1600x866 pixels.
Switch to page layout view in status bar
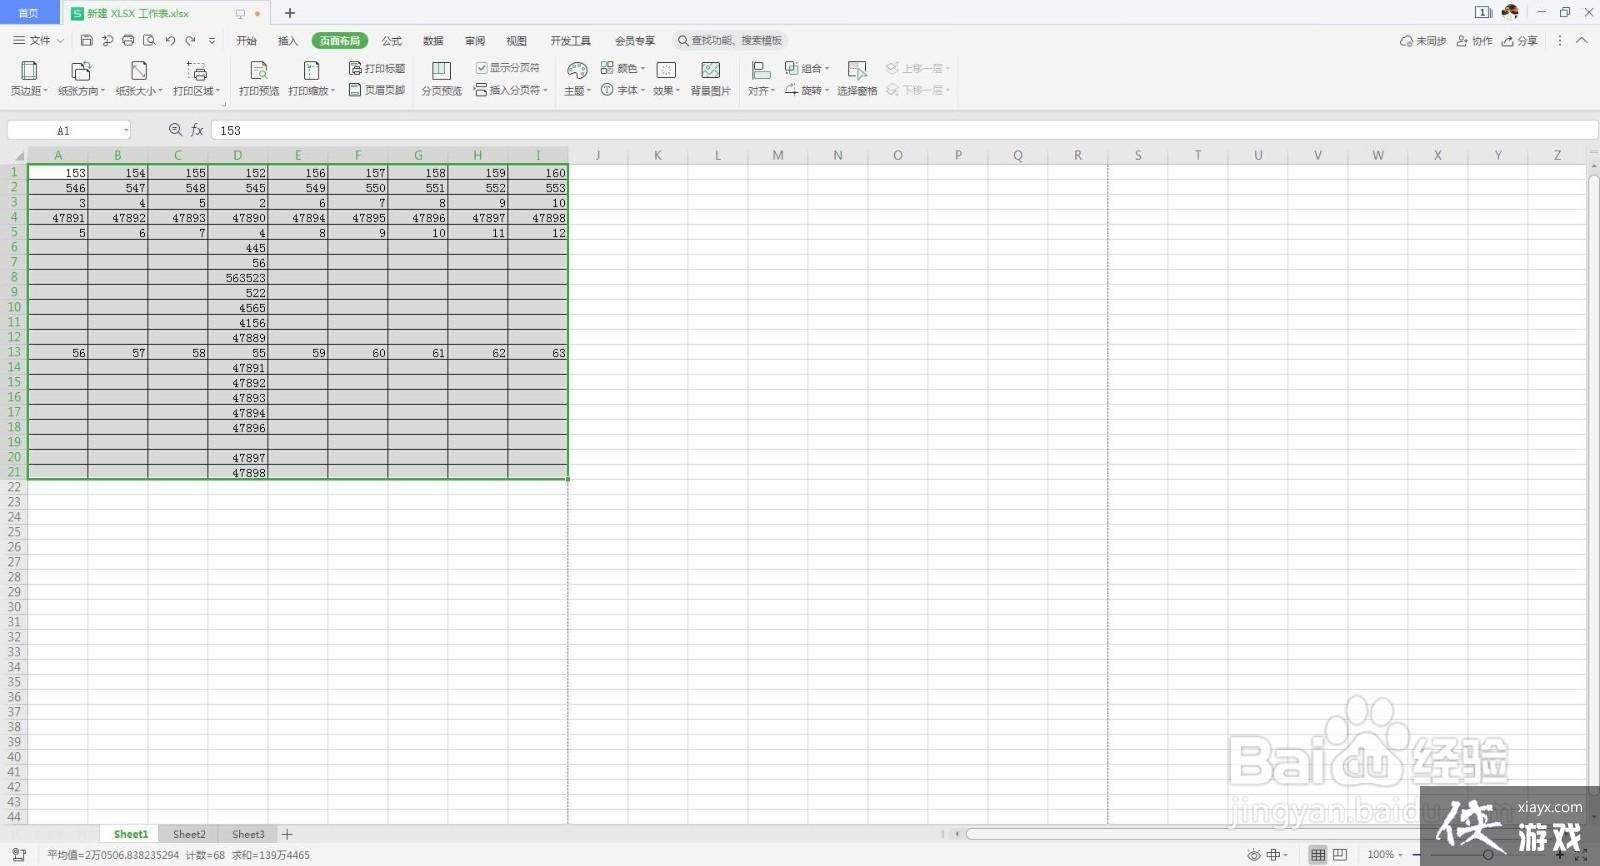pos(1340,855)
